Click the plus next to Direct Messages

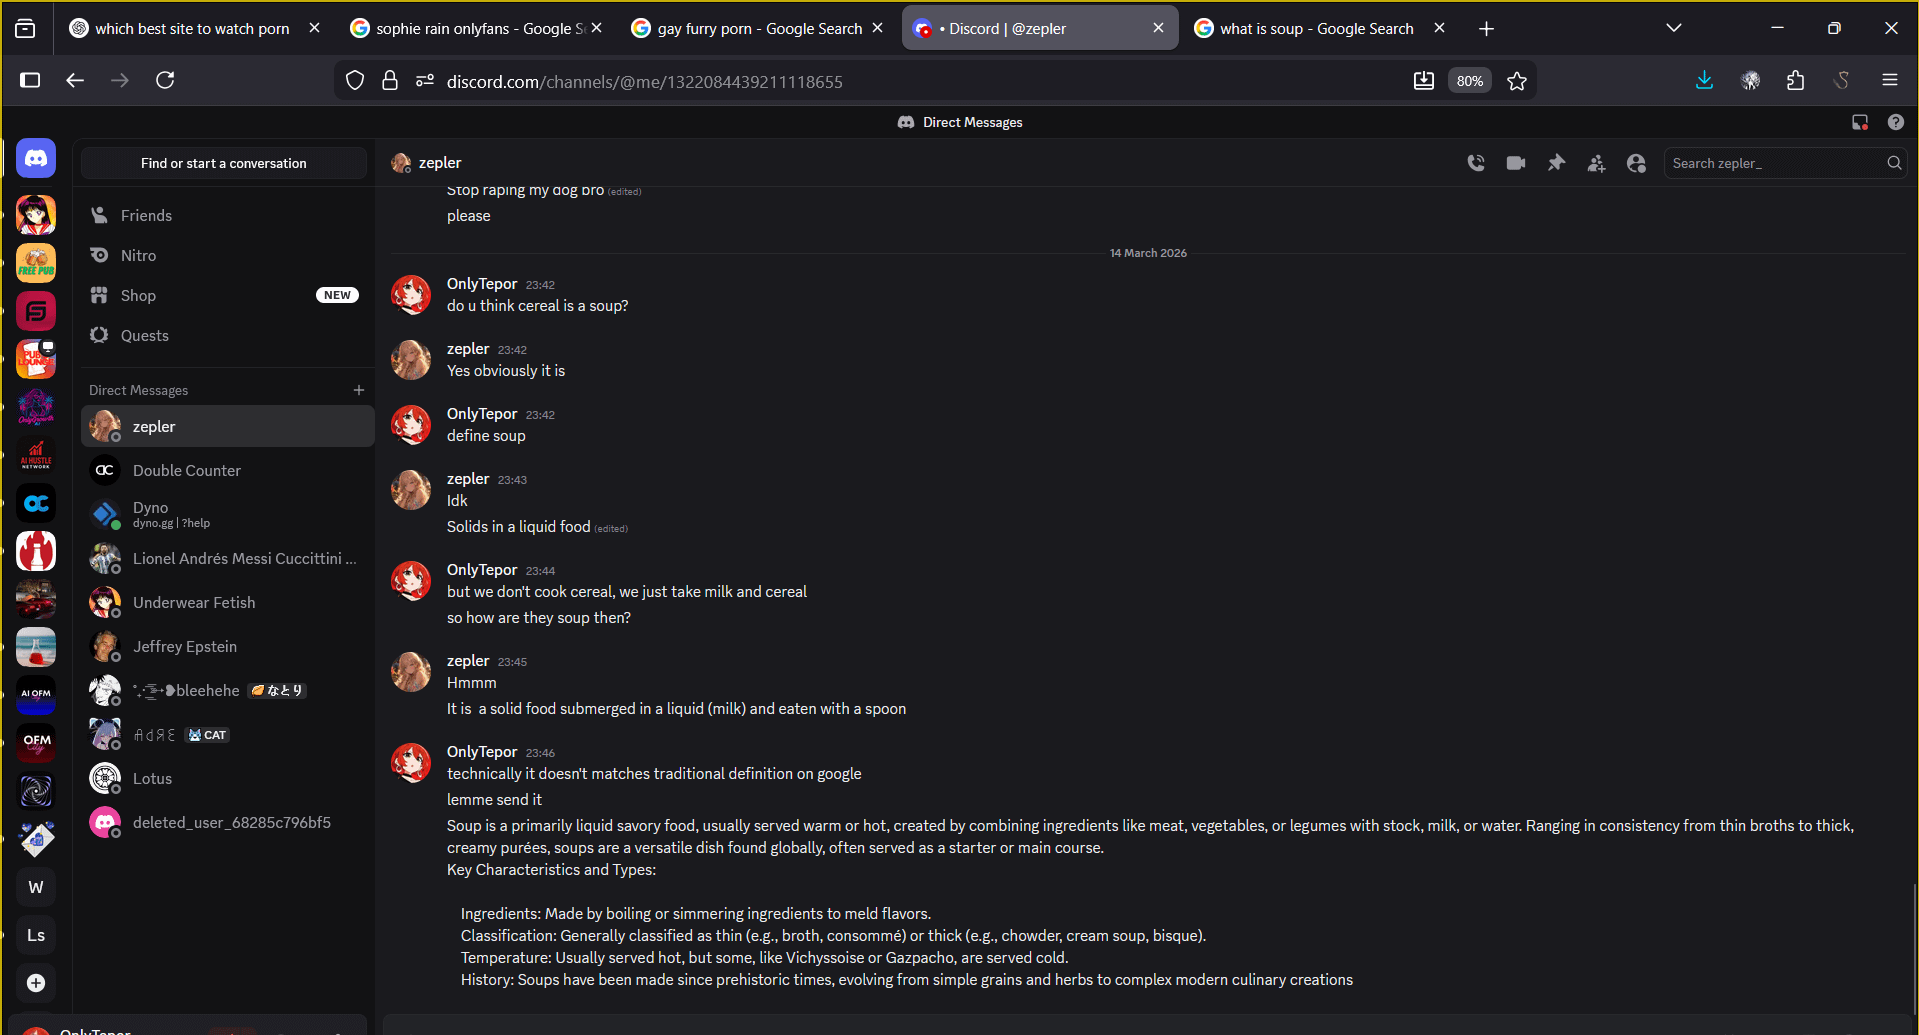(x=359, y=390)
